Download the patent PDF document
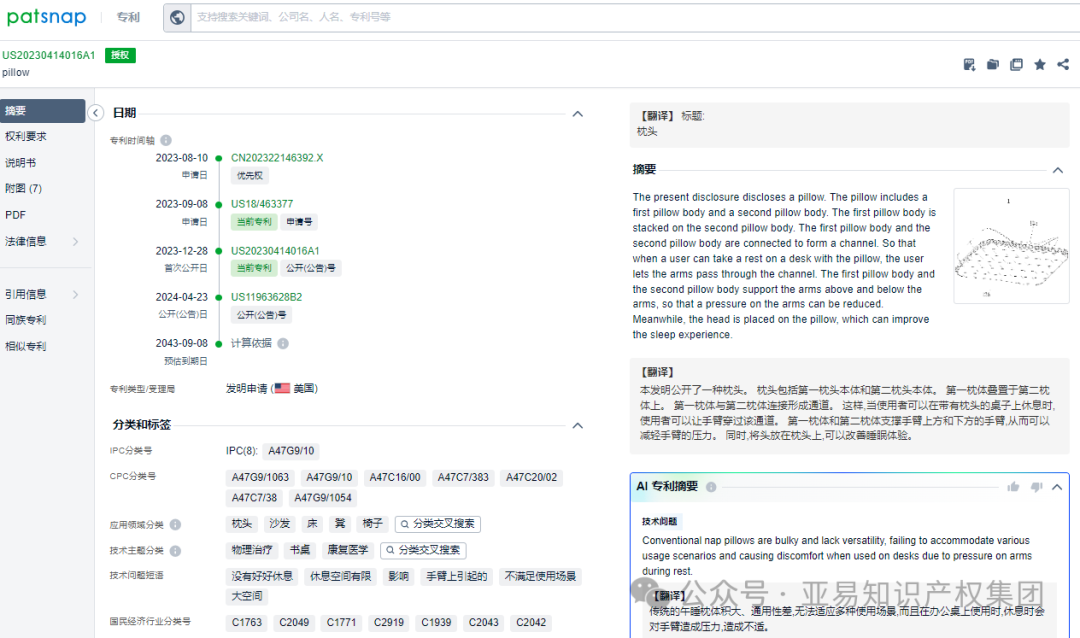Screen dimensions: 1080x638 (969, 64)
